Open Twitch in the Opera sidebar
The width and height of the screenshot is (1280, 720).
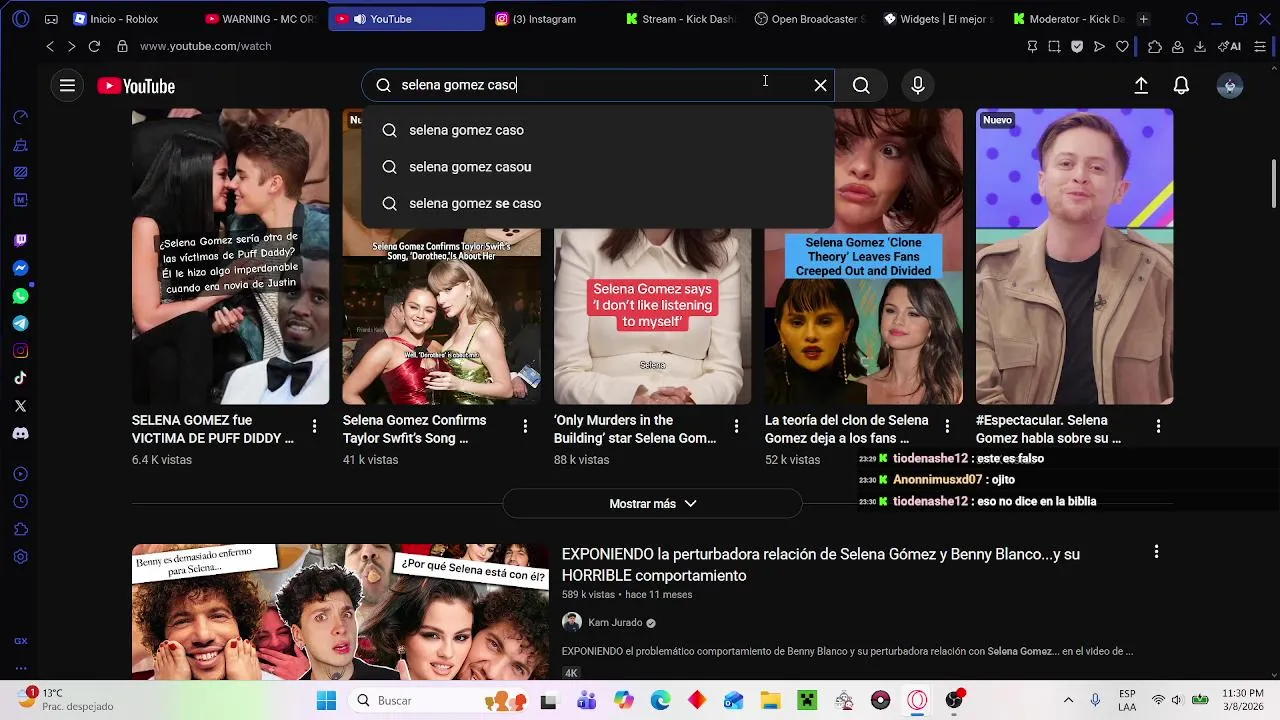[21, 240]
